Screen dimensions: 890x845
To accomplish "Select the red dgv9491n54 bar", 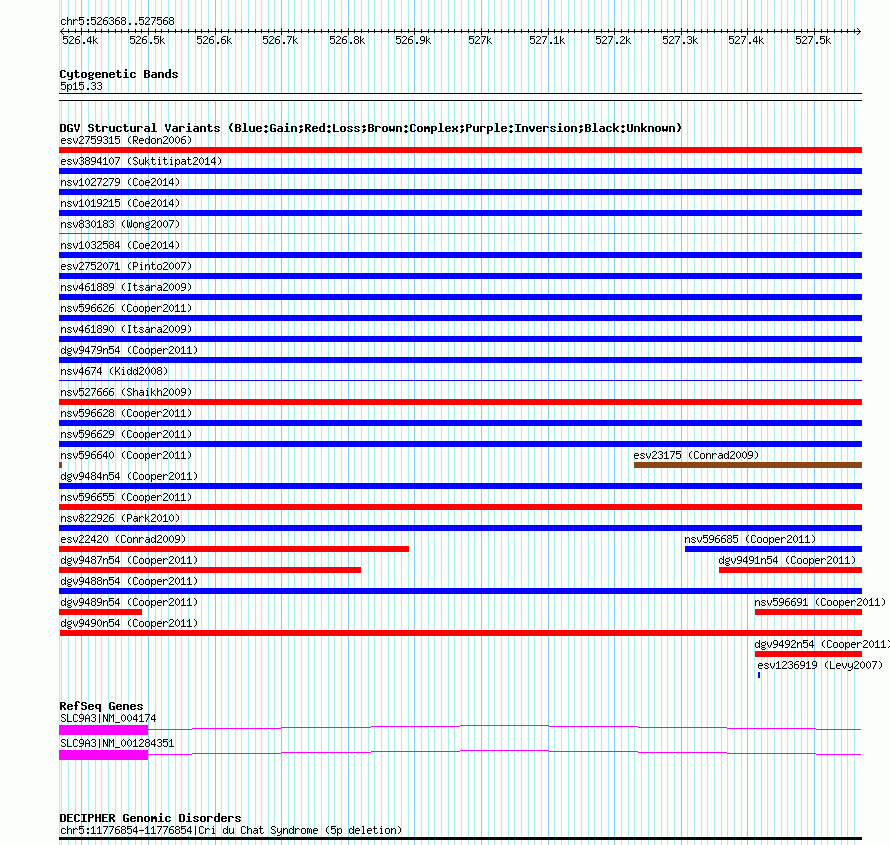I will point(791,570).
